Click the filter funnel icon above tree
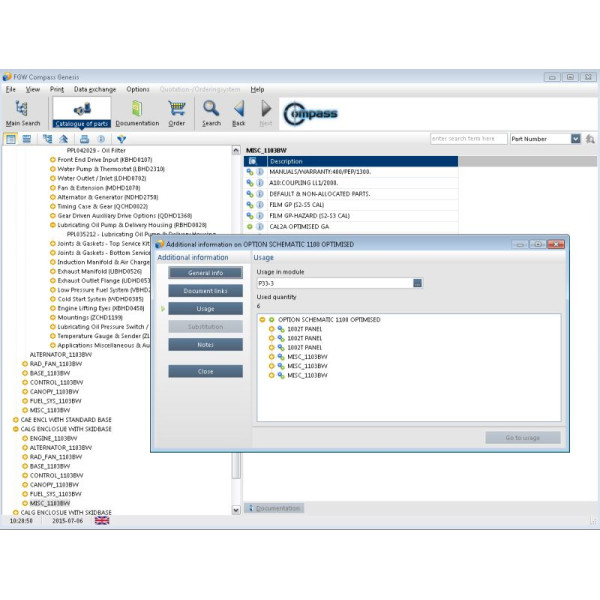The height and width of the screenshot is (600, 600). 121,139
